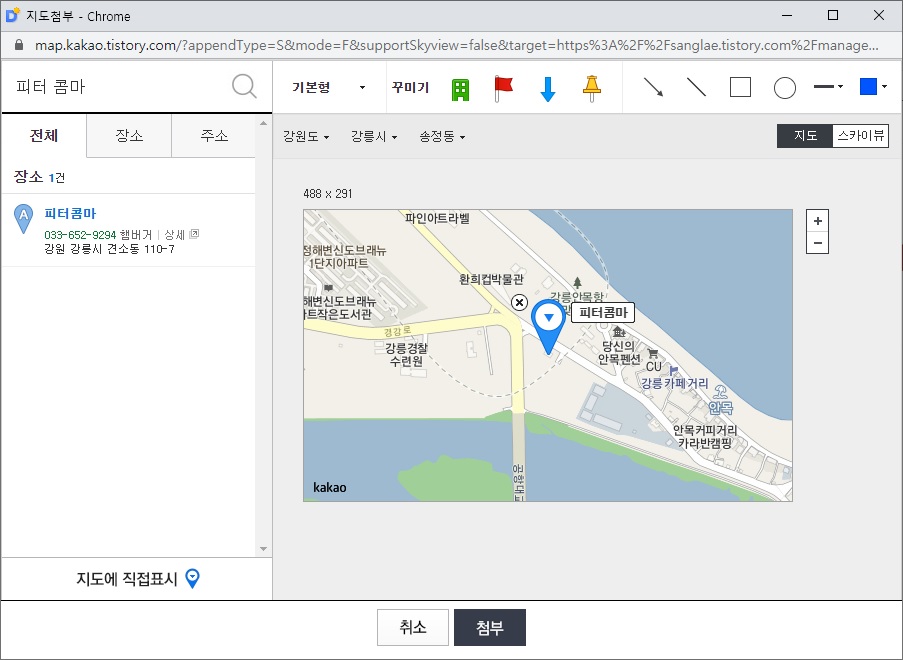Screen dimensions: 903x660
Task: Expand the 강원도 province dropdown
Action: click(x=306, y=136)
